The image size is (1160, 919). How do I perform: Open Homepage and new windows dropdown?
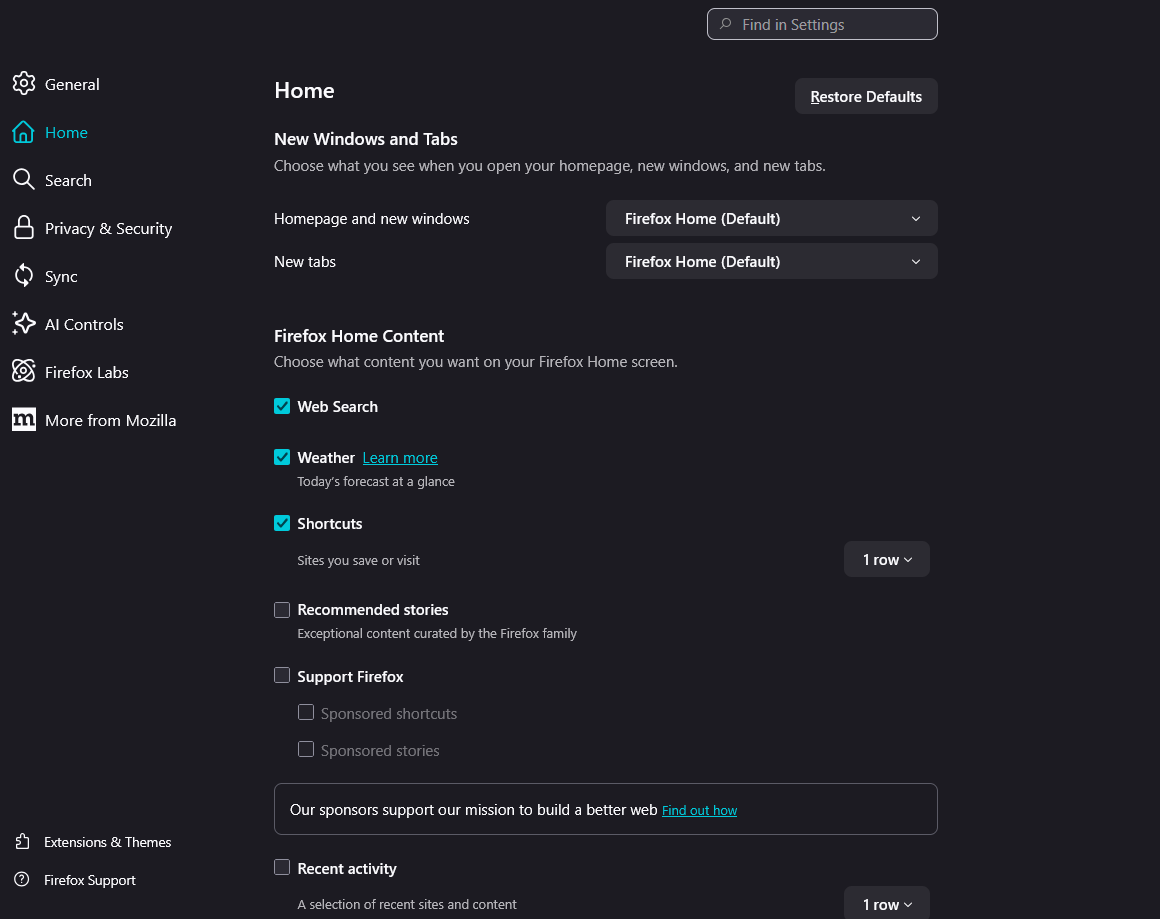pyautogui.click(x=771, y=218)
